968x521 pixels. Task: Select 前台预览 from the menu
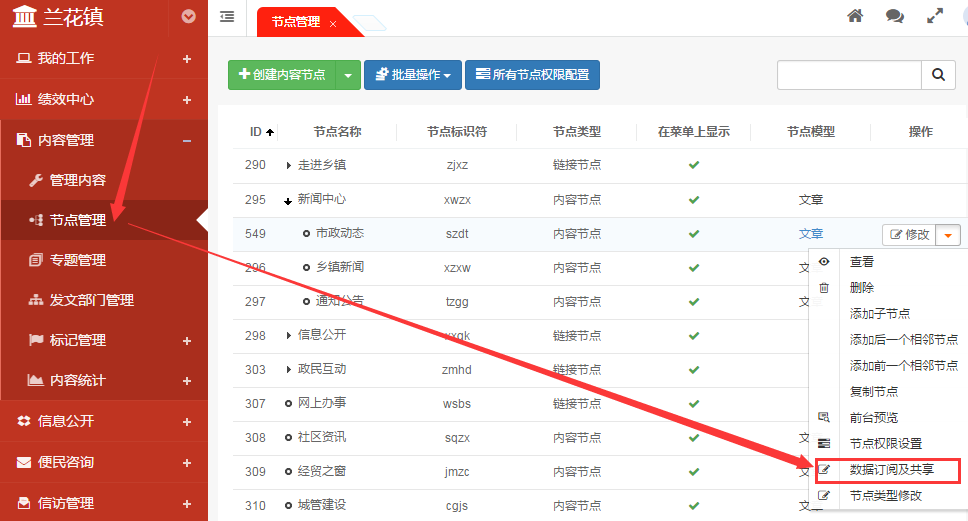874,418
